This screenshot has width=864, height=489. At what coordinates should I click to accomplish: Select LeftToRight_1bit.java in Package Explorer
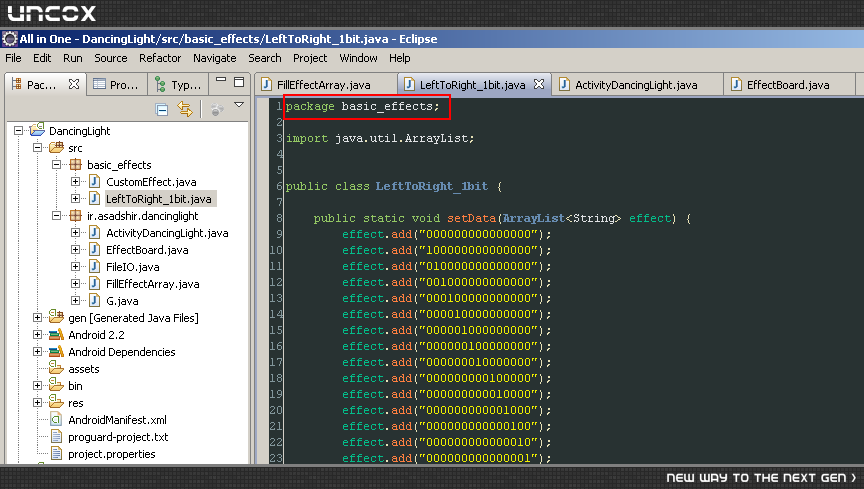point(159,199)
